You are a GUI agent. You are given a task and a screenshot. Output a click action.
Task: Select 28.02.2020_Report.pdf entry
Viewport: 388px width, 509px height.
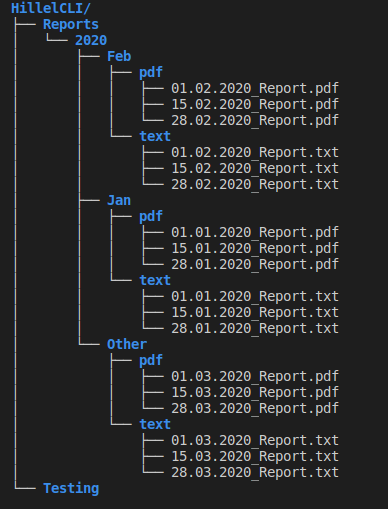click(255, 121)
